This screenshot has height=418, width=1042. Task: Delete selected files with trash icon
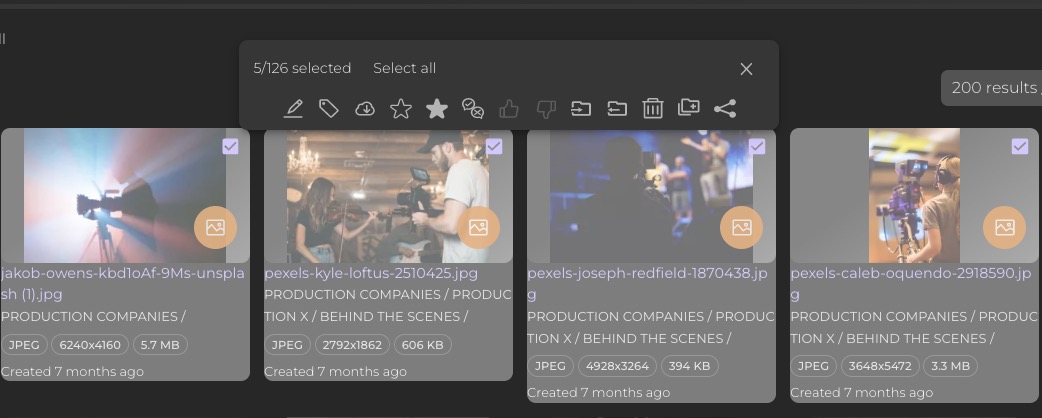(653, 109)
